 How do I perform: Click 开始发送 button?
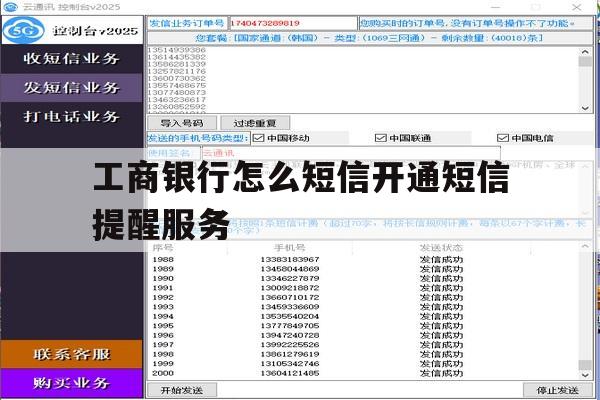[182, 390]
